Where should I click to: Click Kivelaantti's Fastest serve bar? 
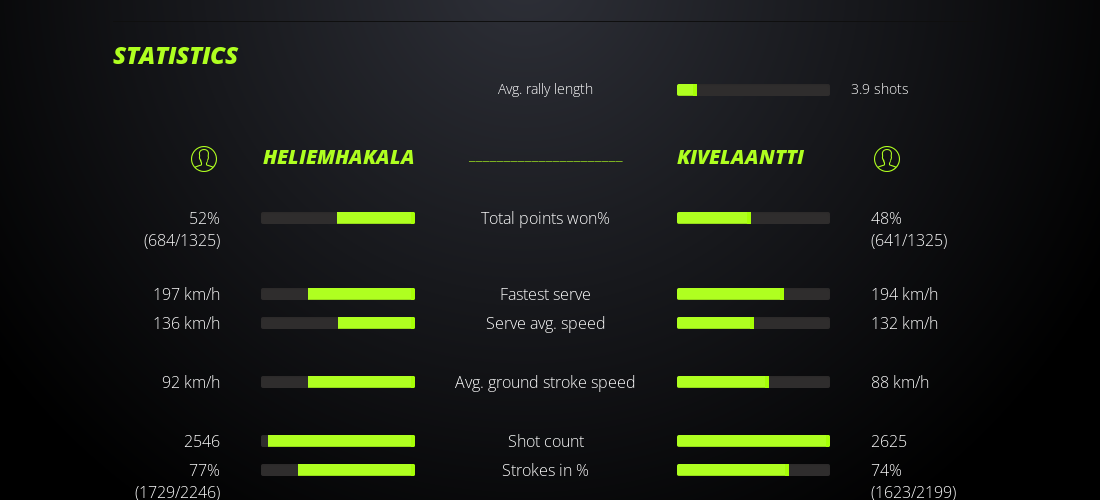click(753, 294)
